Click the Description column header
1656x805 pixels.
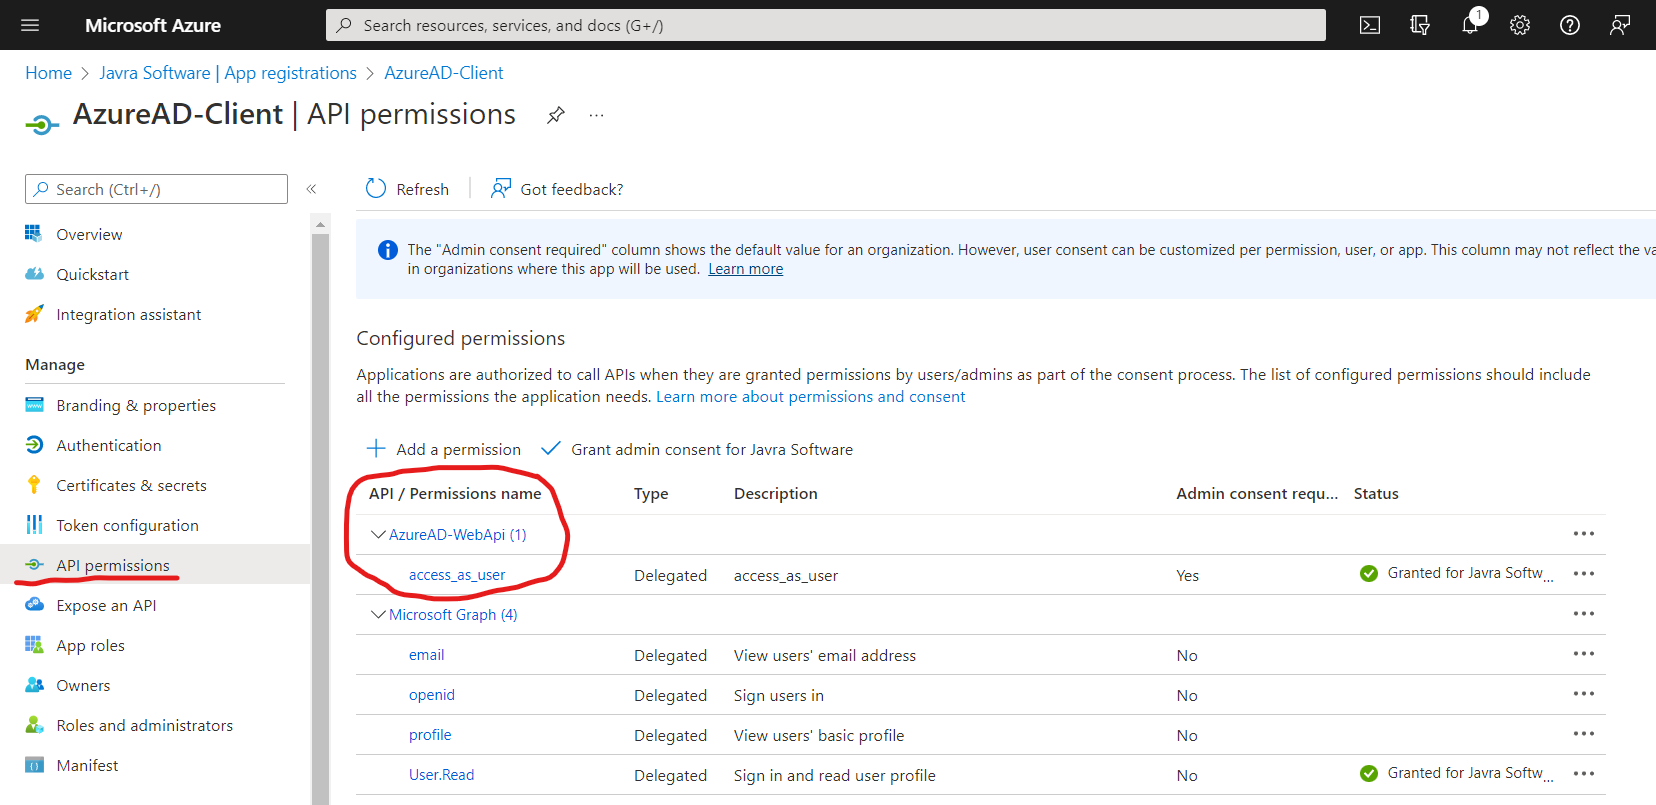point(776,494)
